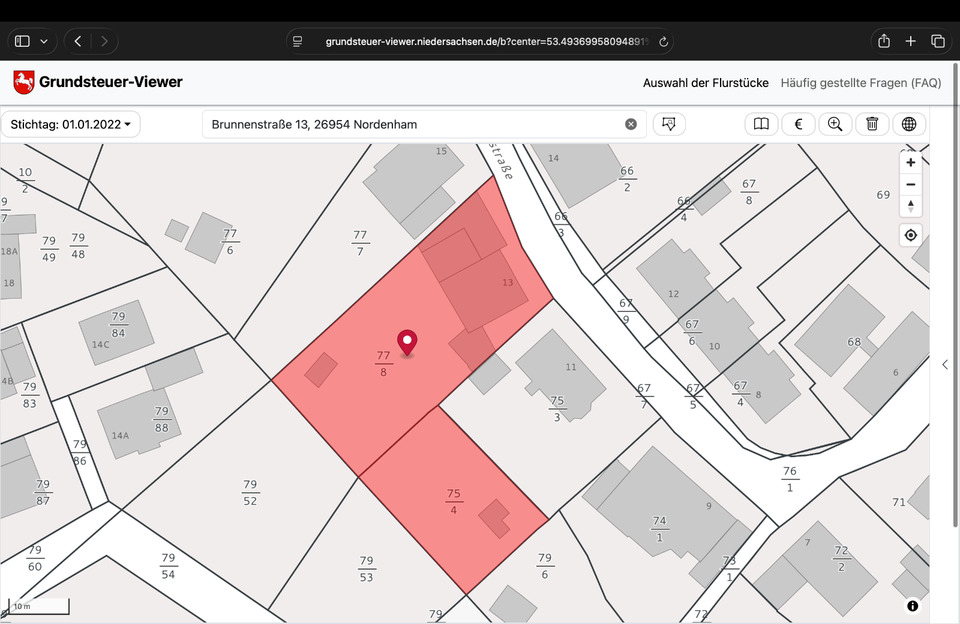Click the Brunnenstraße 13 address search field
Viewport: 960px width, 624px height.
click(x=415, y=124)
